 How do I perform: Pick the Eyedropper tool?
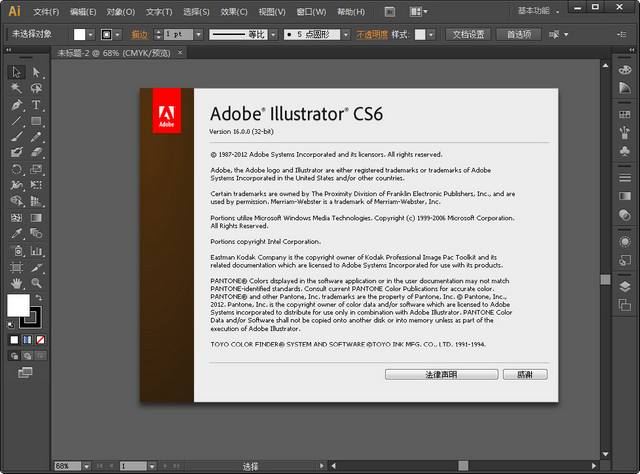pos(16,234)
